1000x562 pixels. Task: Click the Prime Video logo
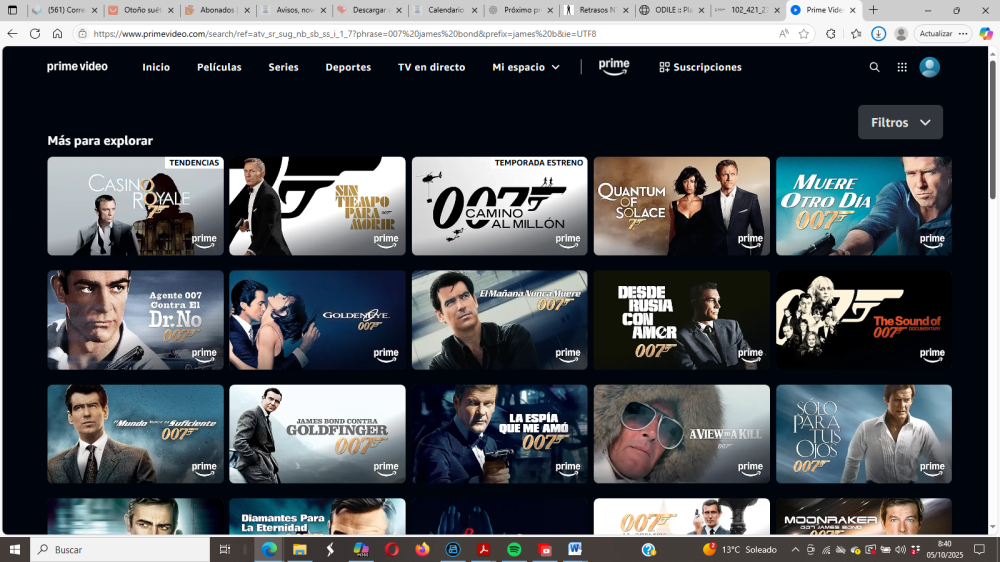tap(77, 67)
